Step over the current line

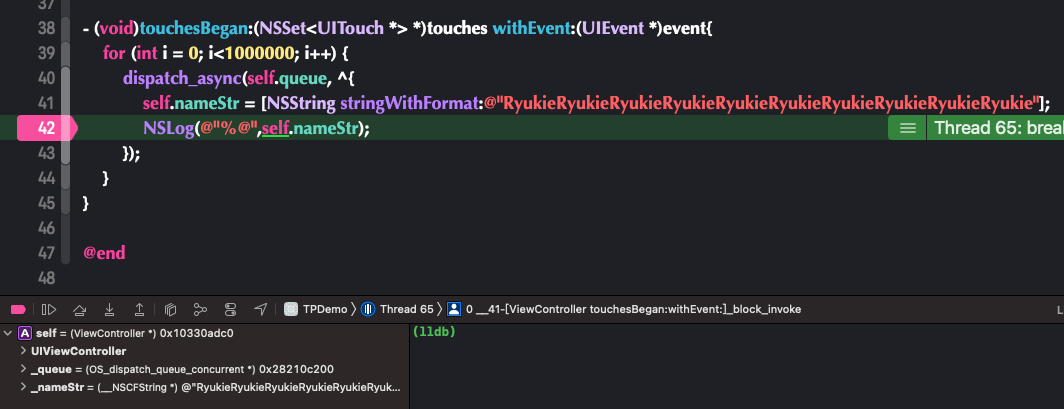pos(79,310)
